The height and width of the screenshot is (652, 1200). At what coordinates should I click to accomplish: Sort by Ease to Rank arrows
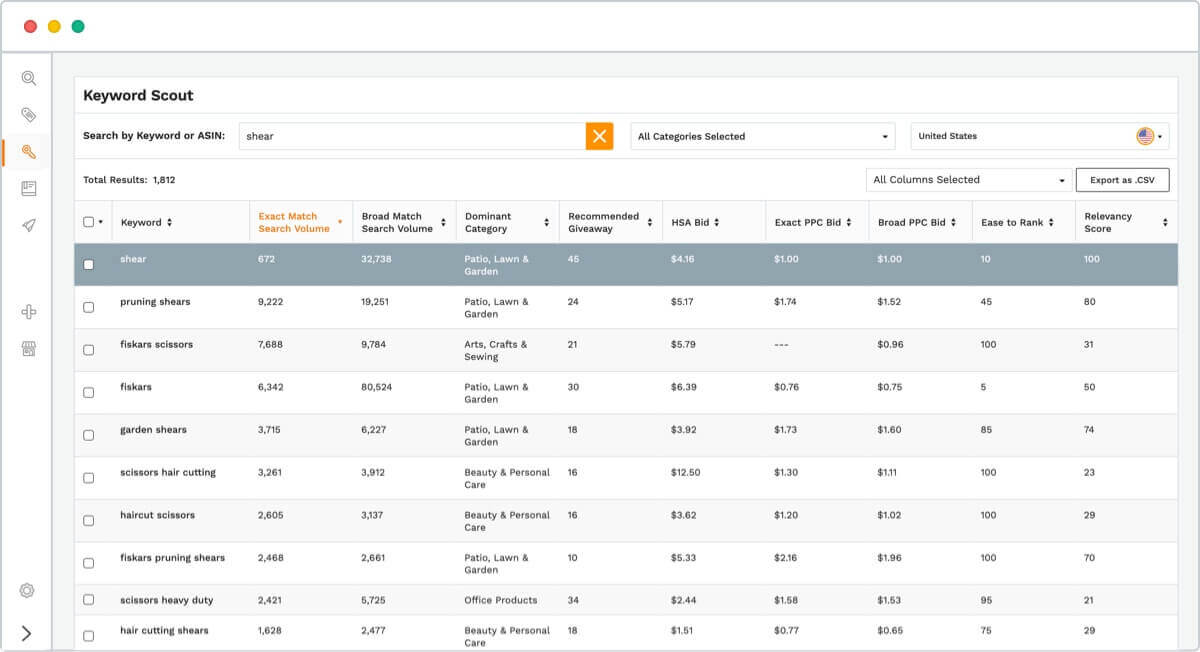click(x=1052, y=222)
